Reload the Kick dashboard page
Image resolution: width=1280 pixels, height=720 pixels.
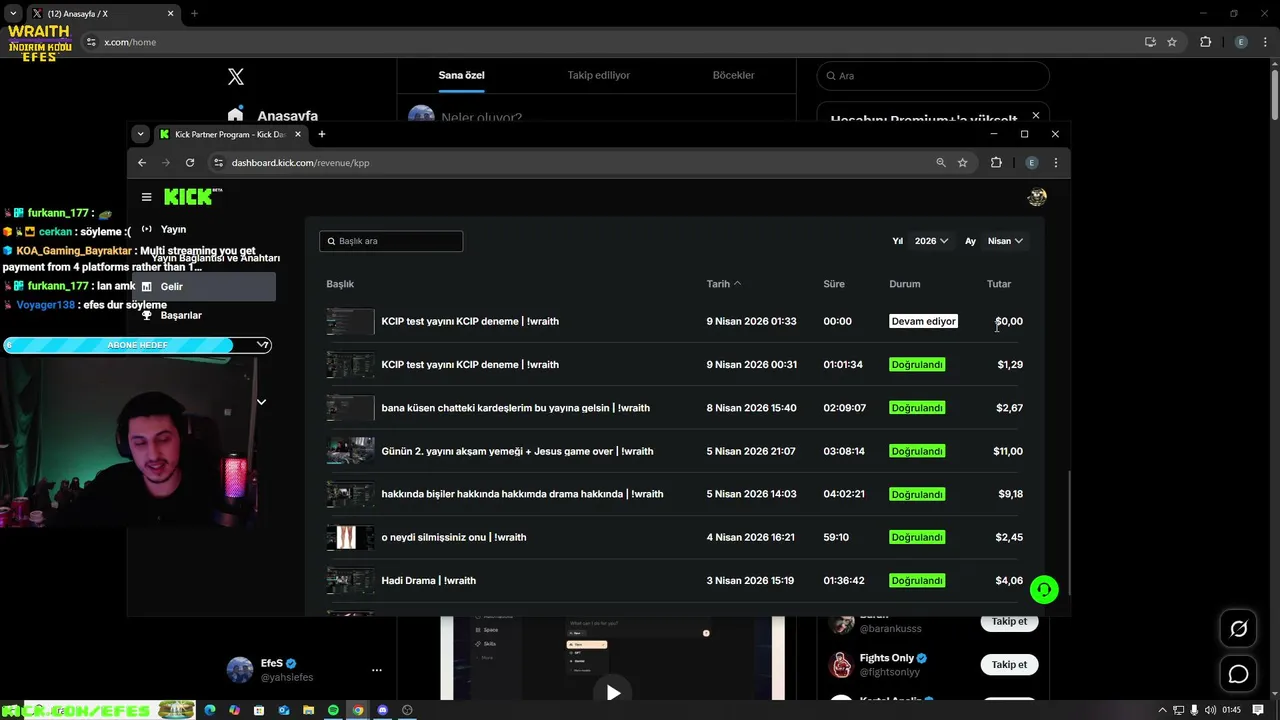(190, 162)
